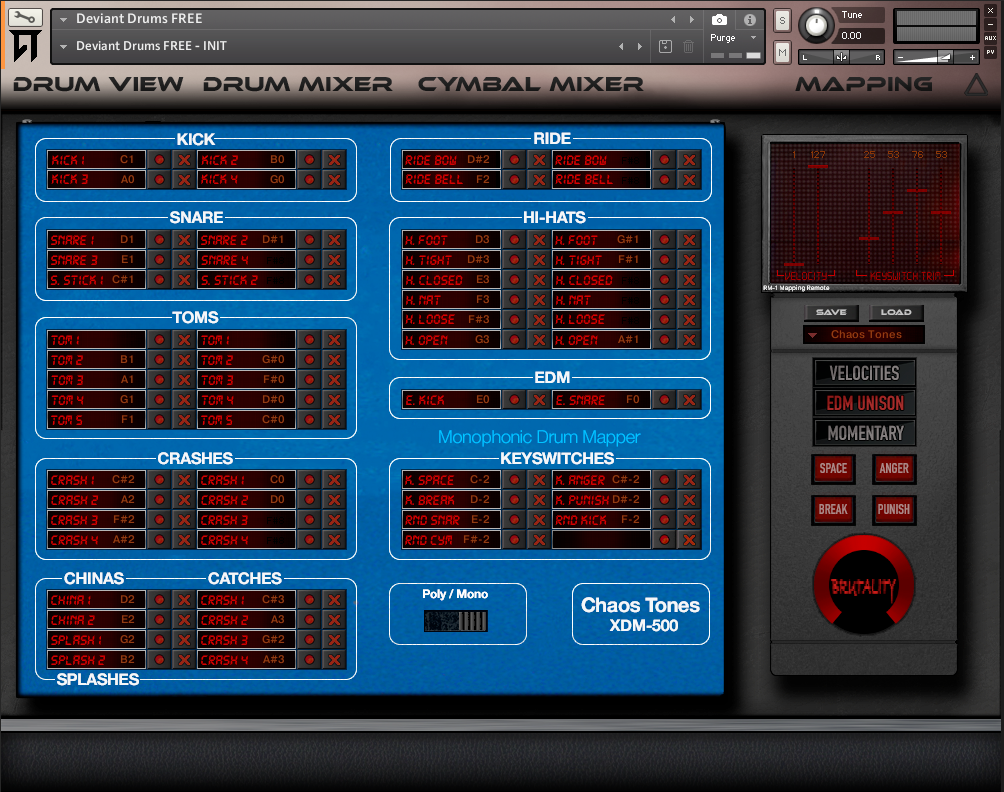Click the red MIDI-learn dot beside KICK 1
Viewport: 1004px width, 792px height.
click(161, 159)
